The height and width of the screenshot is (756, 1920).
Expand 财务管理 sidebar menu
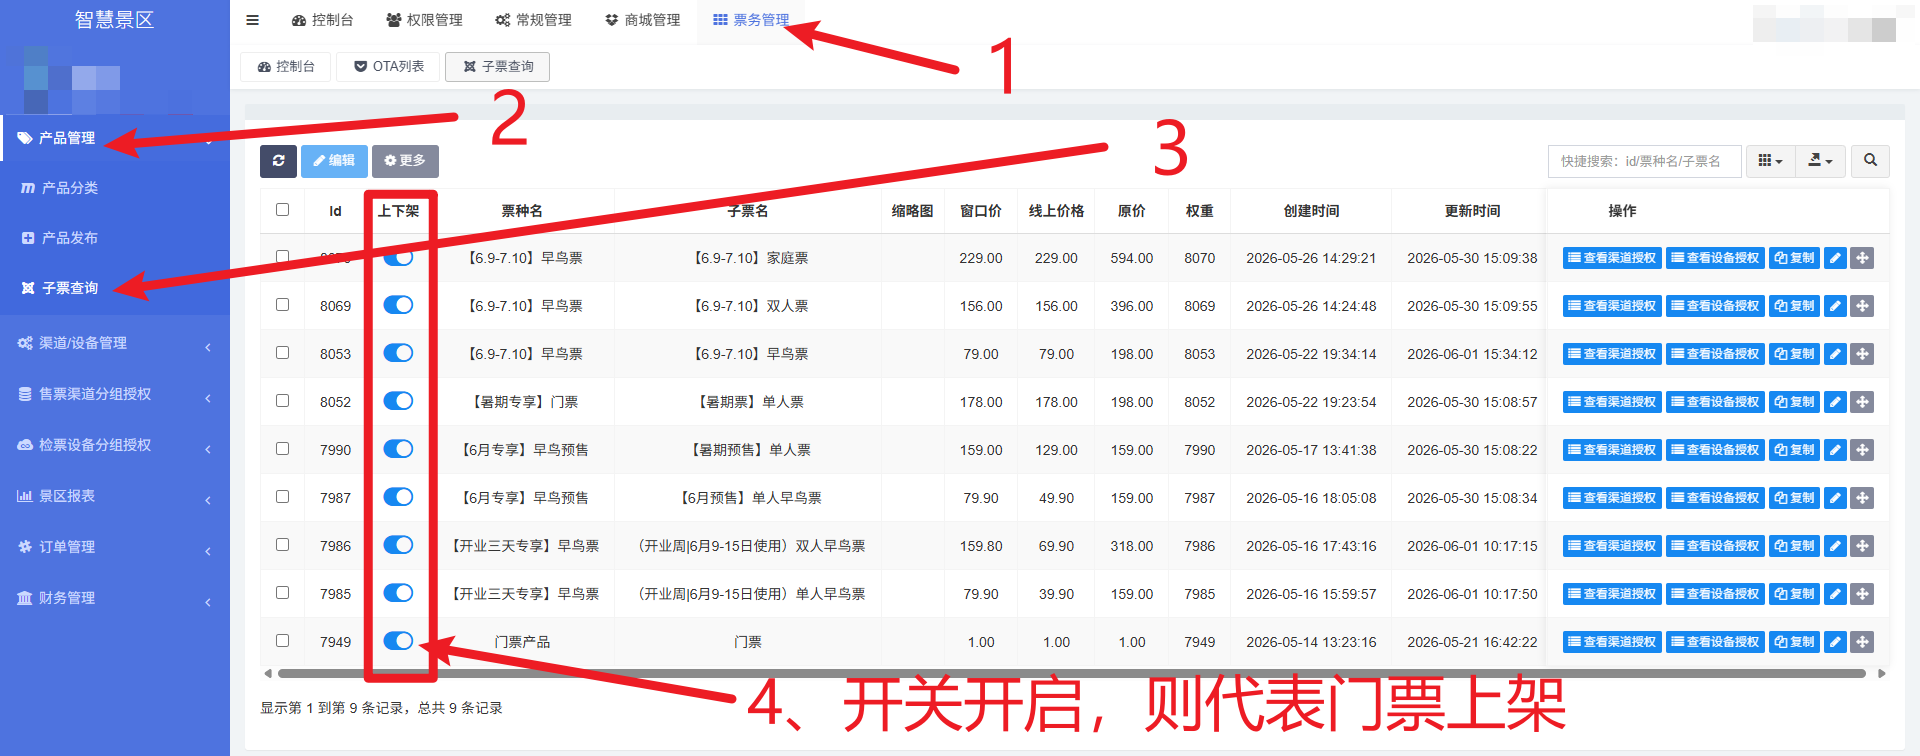pos(115,598)
